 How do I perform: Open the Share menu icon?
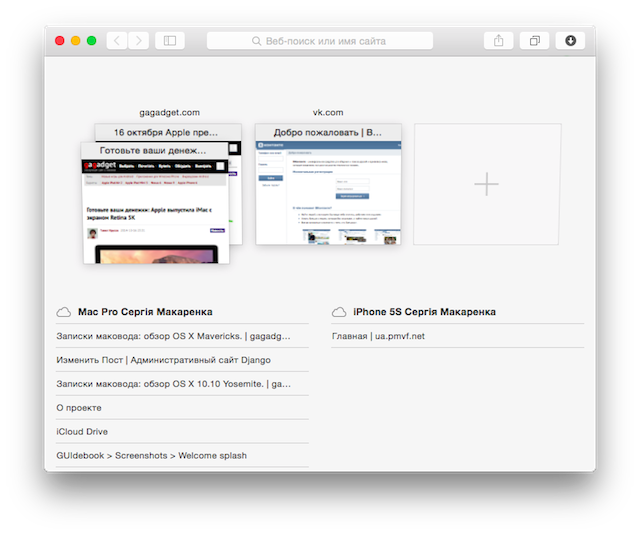pos(498,41)
